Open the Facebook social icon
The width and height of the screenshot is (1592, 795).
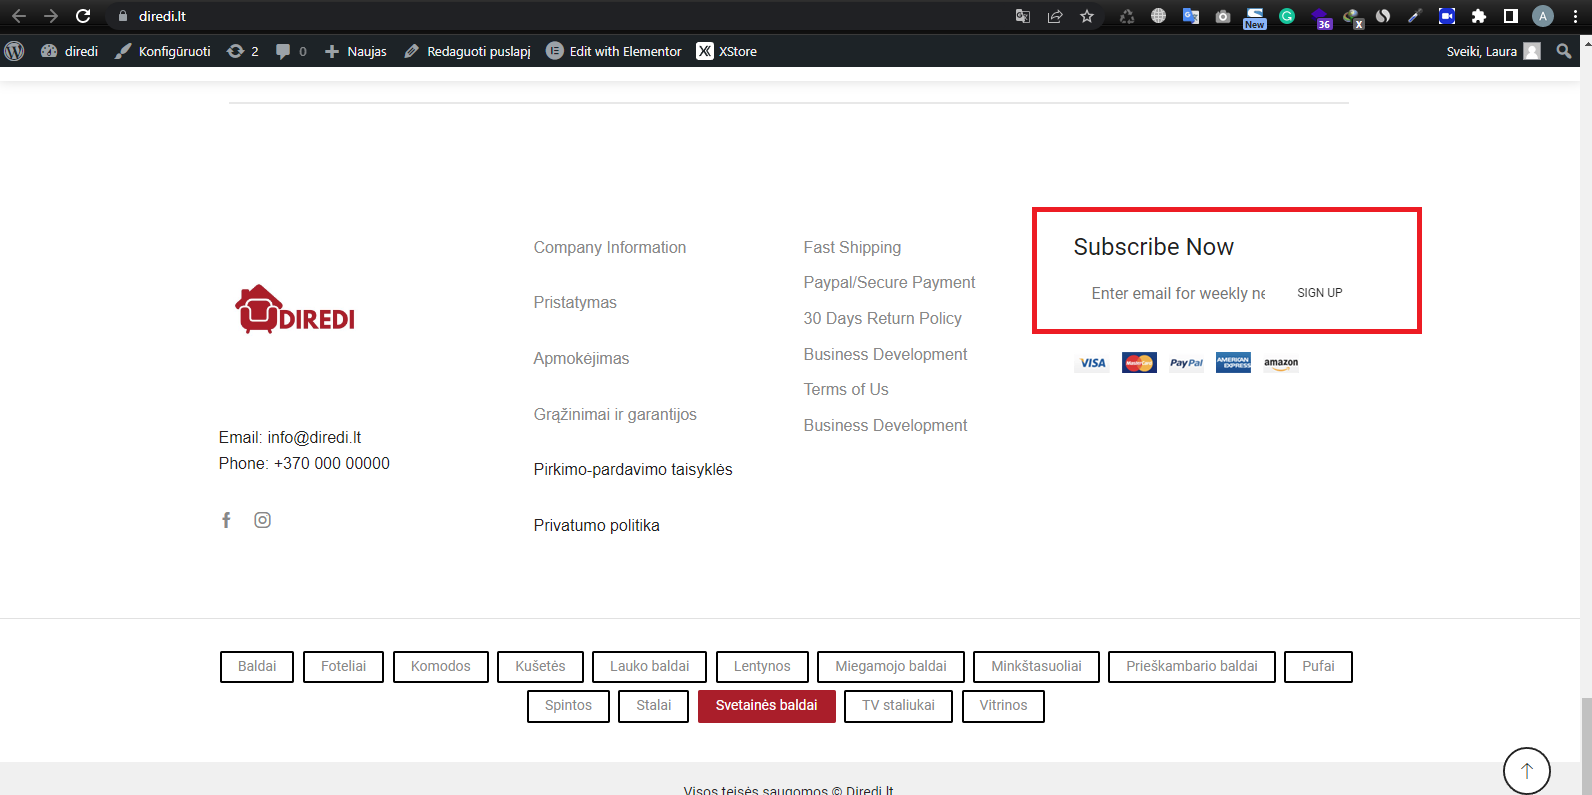tap(226, 520)
